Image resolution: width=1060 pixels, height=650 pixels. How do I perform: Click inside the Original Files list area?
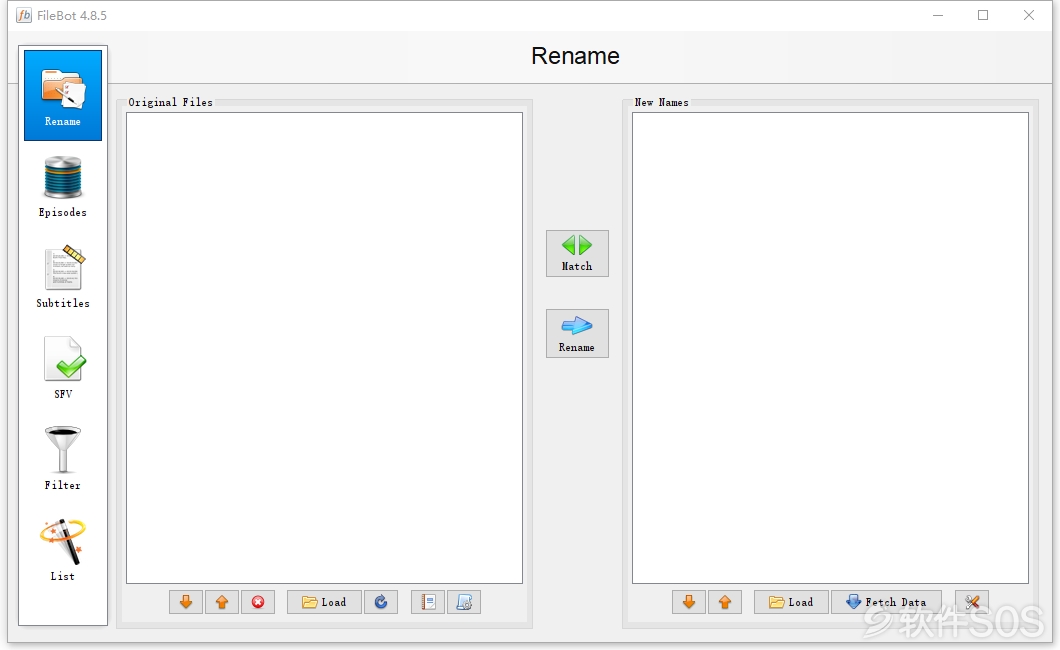324,348
